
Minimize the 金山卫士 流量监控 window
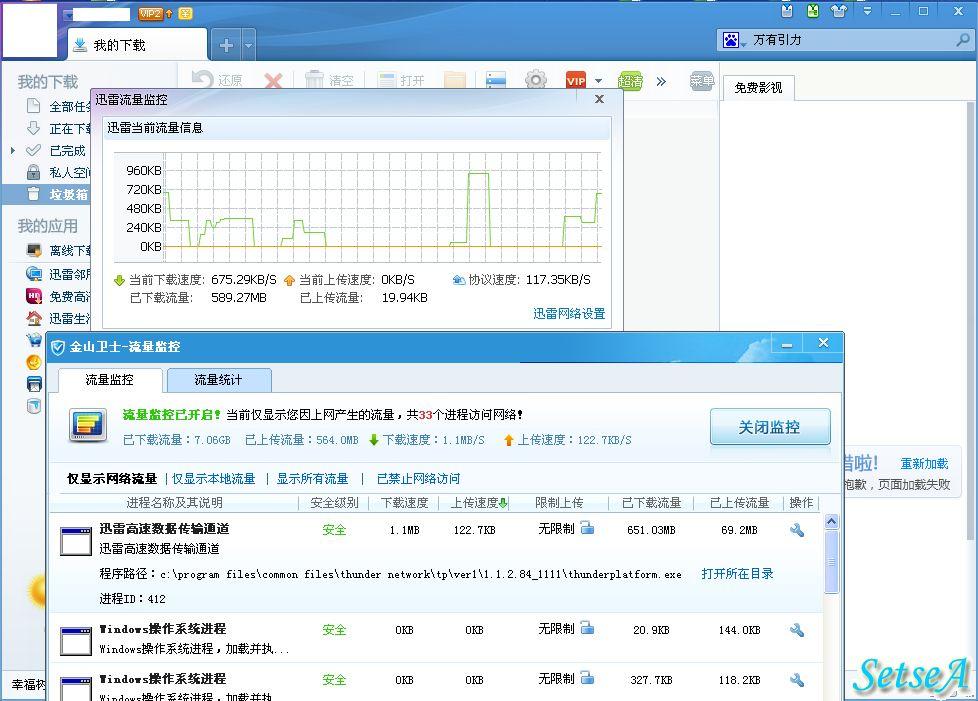point(787,344)
